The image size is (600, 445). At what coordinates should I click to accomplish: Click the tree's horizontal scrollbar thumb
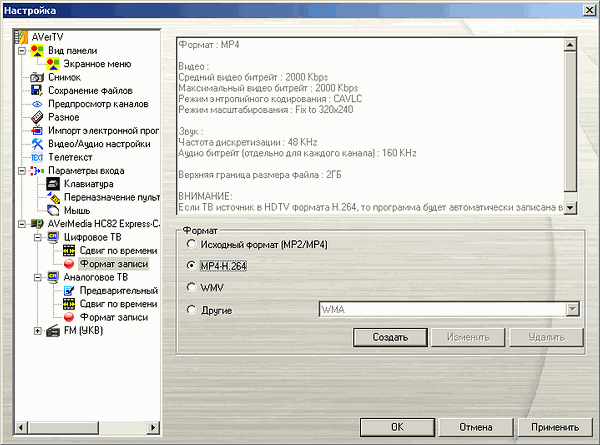62,427
